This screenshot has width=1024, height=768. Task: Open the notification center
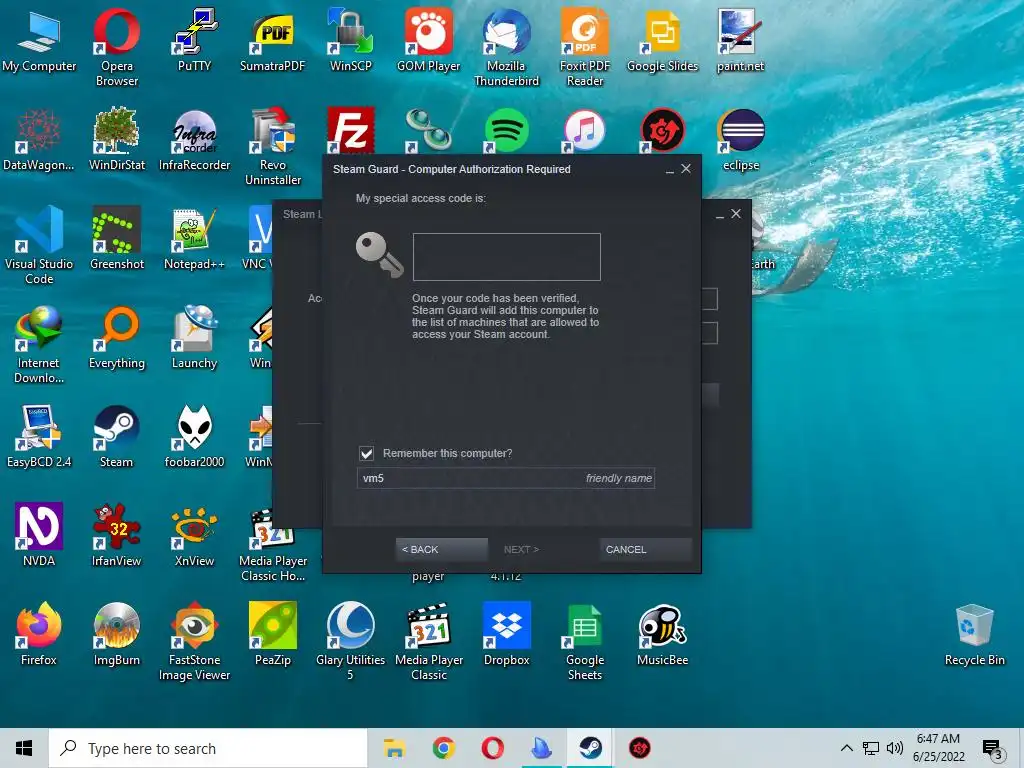[x=992, y=749]
